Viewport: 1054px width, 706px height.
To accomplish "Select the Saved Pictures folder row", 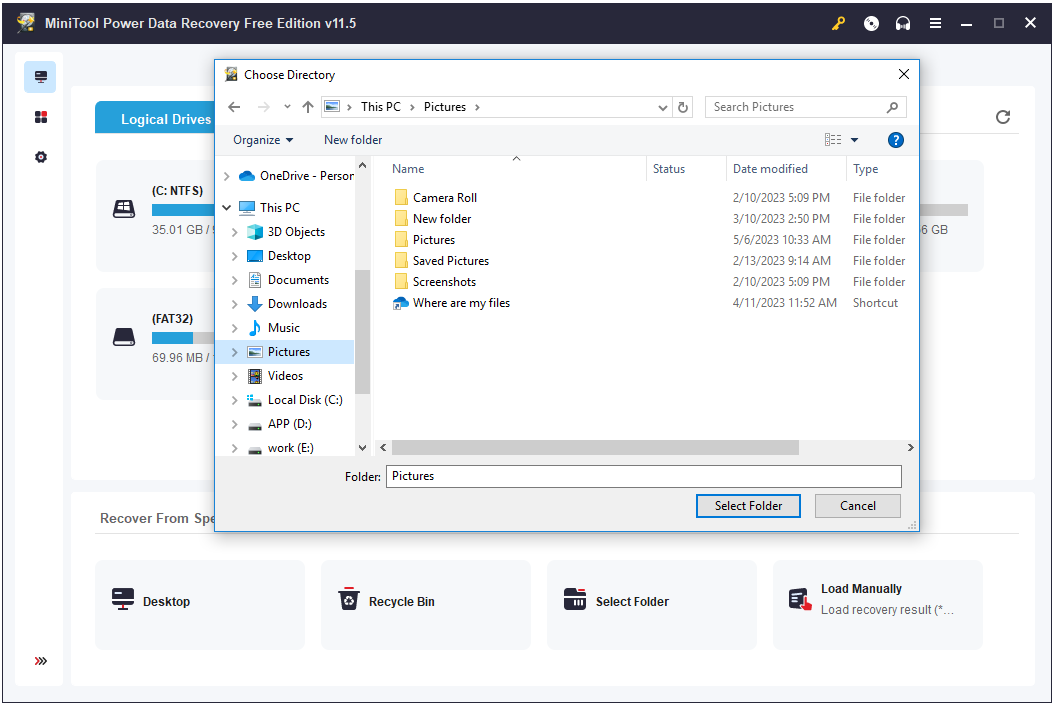I will [649, 261].
